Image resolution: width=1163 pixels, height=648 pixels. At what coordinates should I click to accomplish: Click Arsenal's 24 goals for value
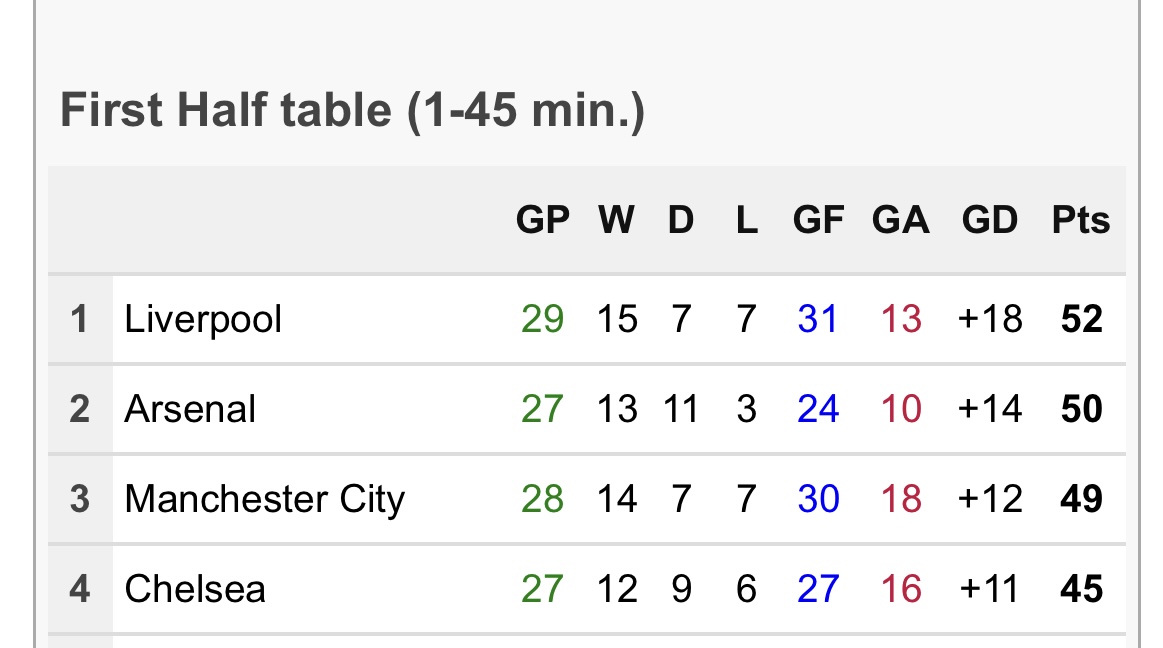(818, 409)
